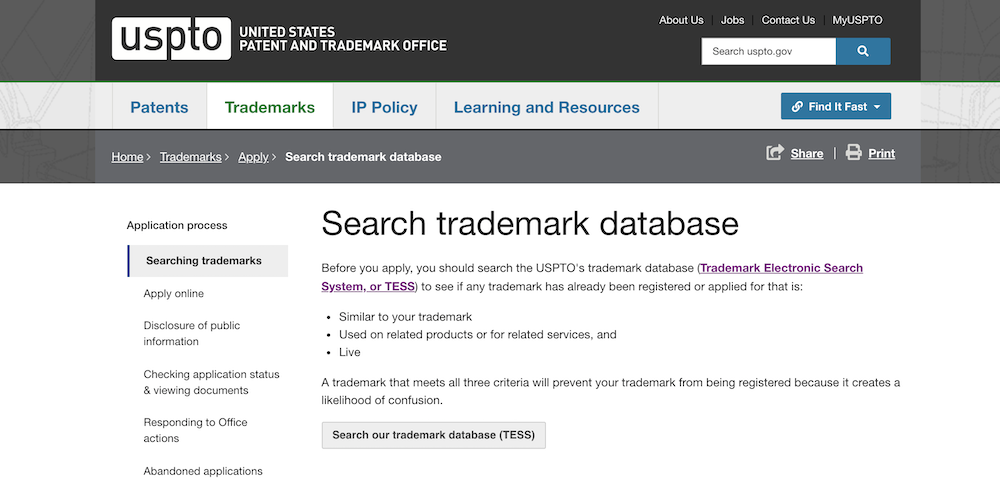Open the Trademarks menu

click(270, 107)
